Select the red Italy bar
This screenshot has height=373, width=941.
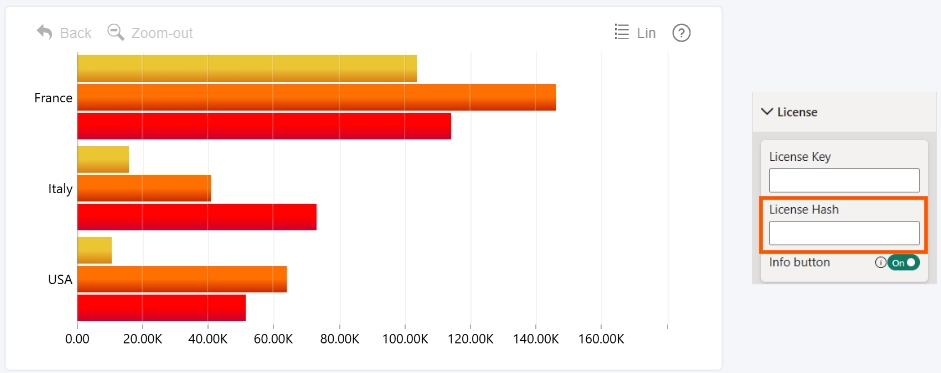(197, 217)
